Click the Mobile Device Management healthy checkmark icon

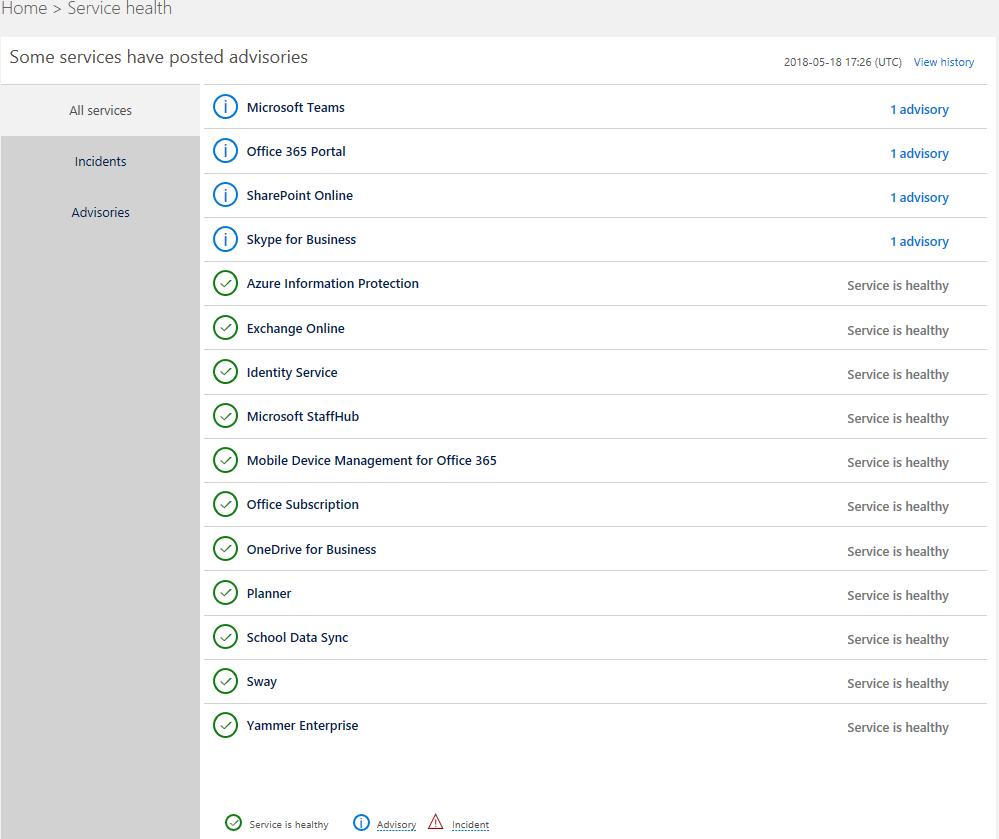(225, 460)
